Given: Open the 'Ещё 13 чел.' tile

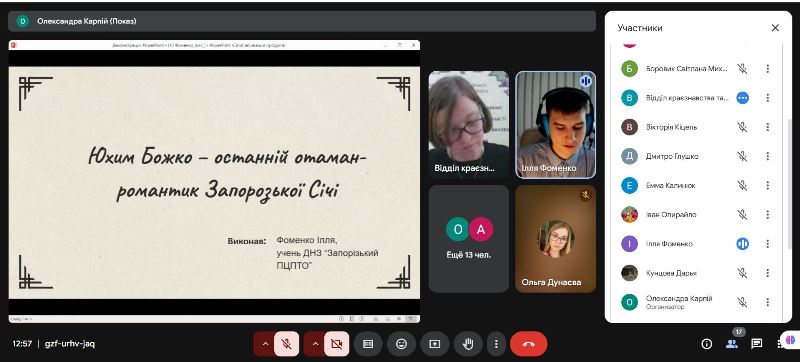Looking at the screenshot, I should pyautogui.click(x=469, y=239).
